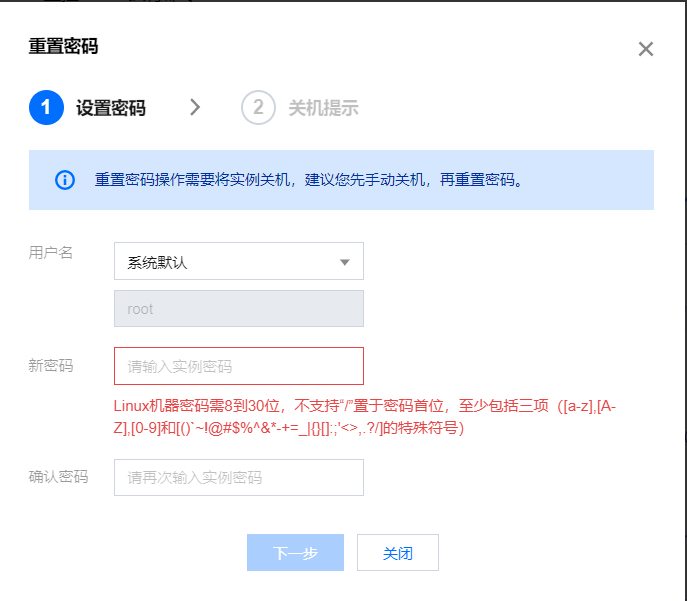Click the 重置密码 dialog title

[64, 46]
